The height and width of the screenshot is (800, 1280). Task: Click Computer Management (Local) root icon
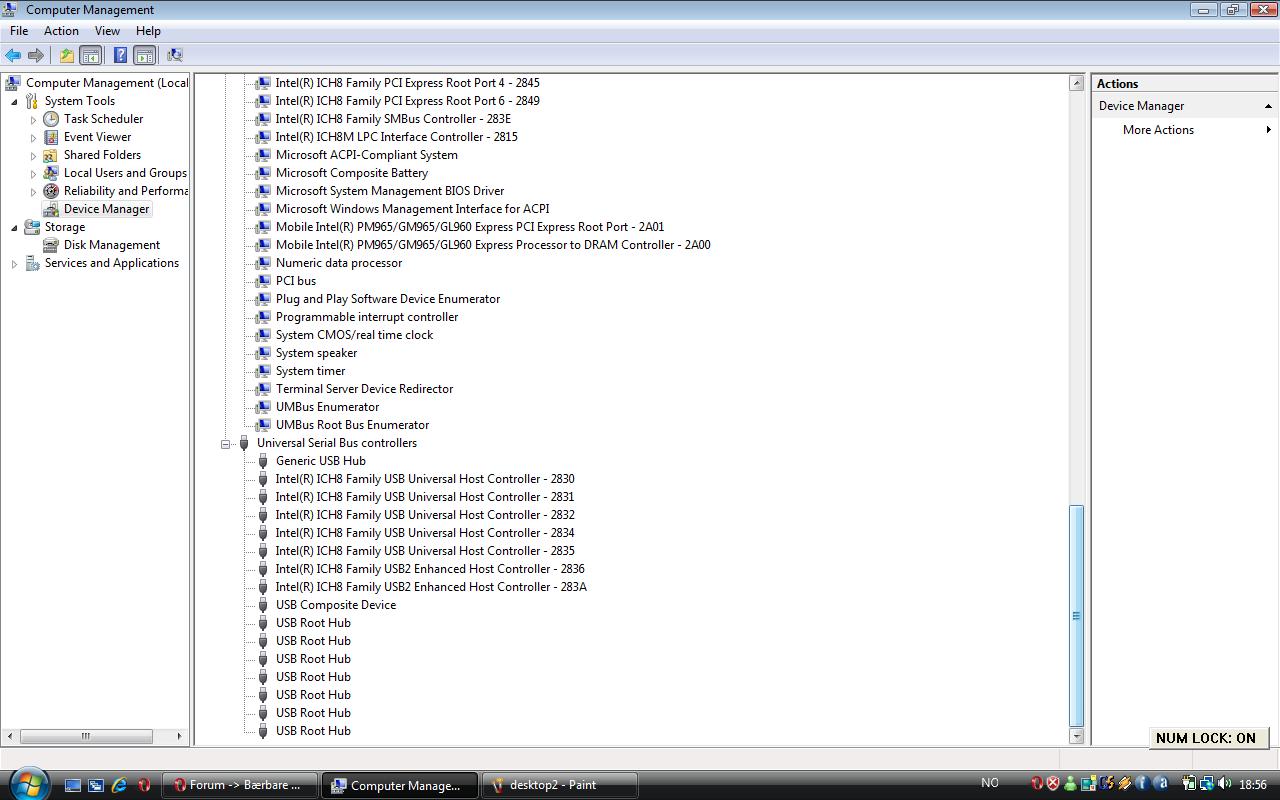[13, 83]
